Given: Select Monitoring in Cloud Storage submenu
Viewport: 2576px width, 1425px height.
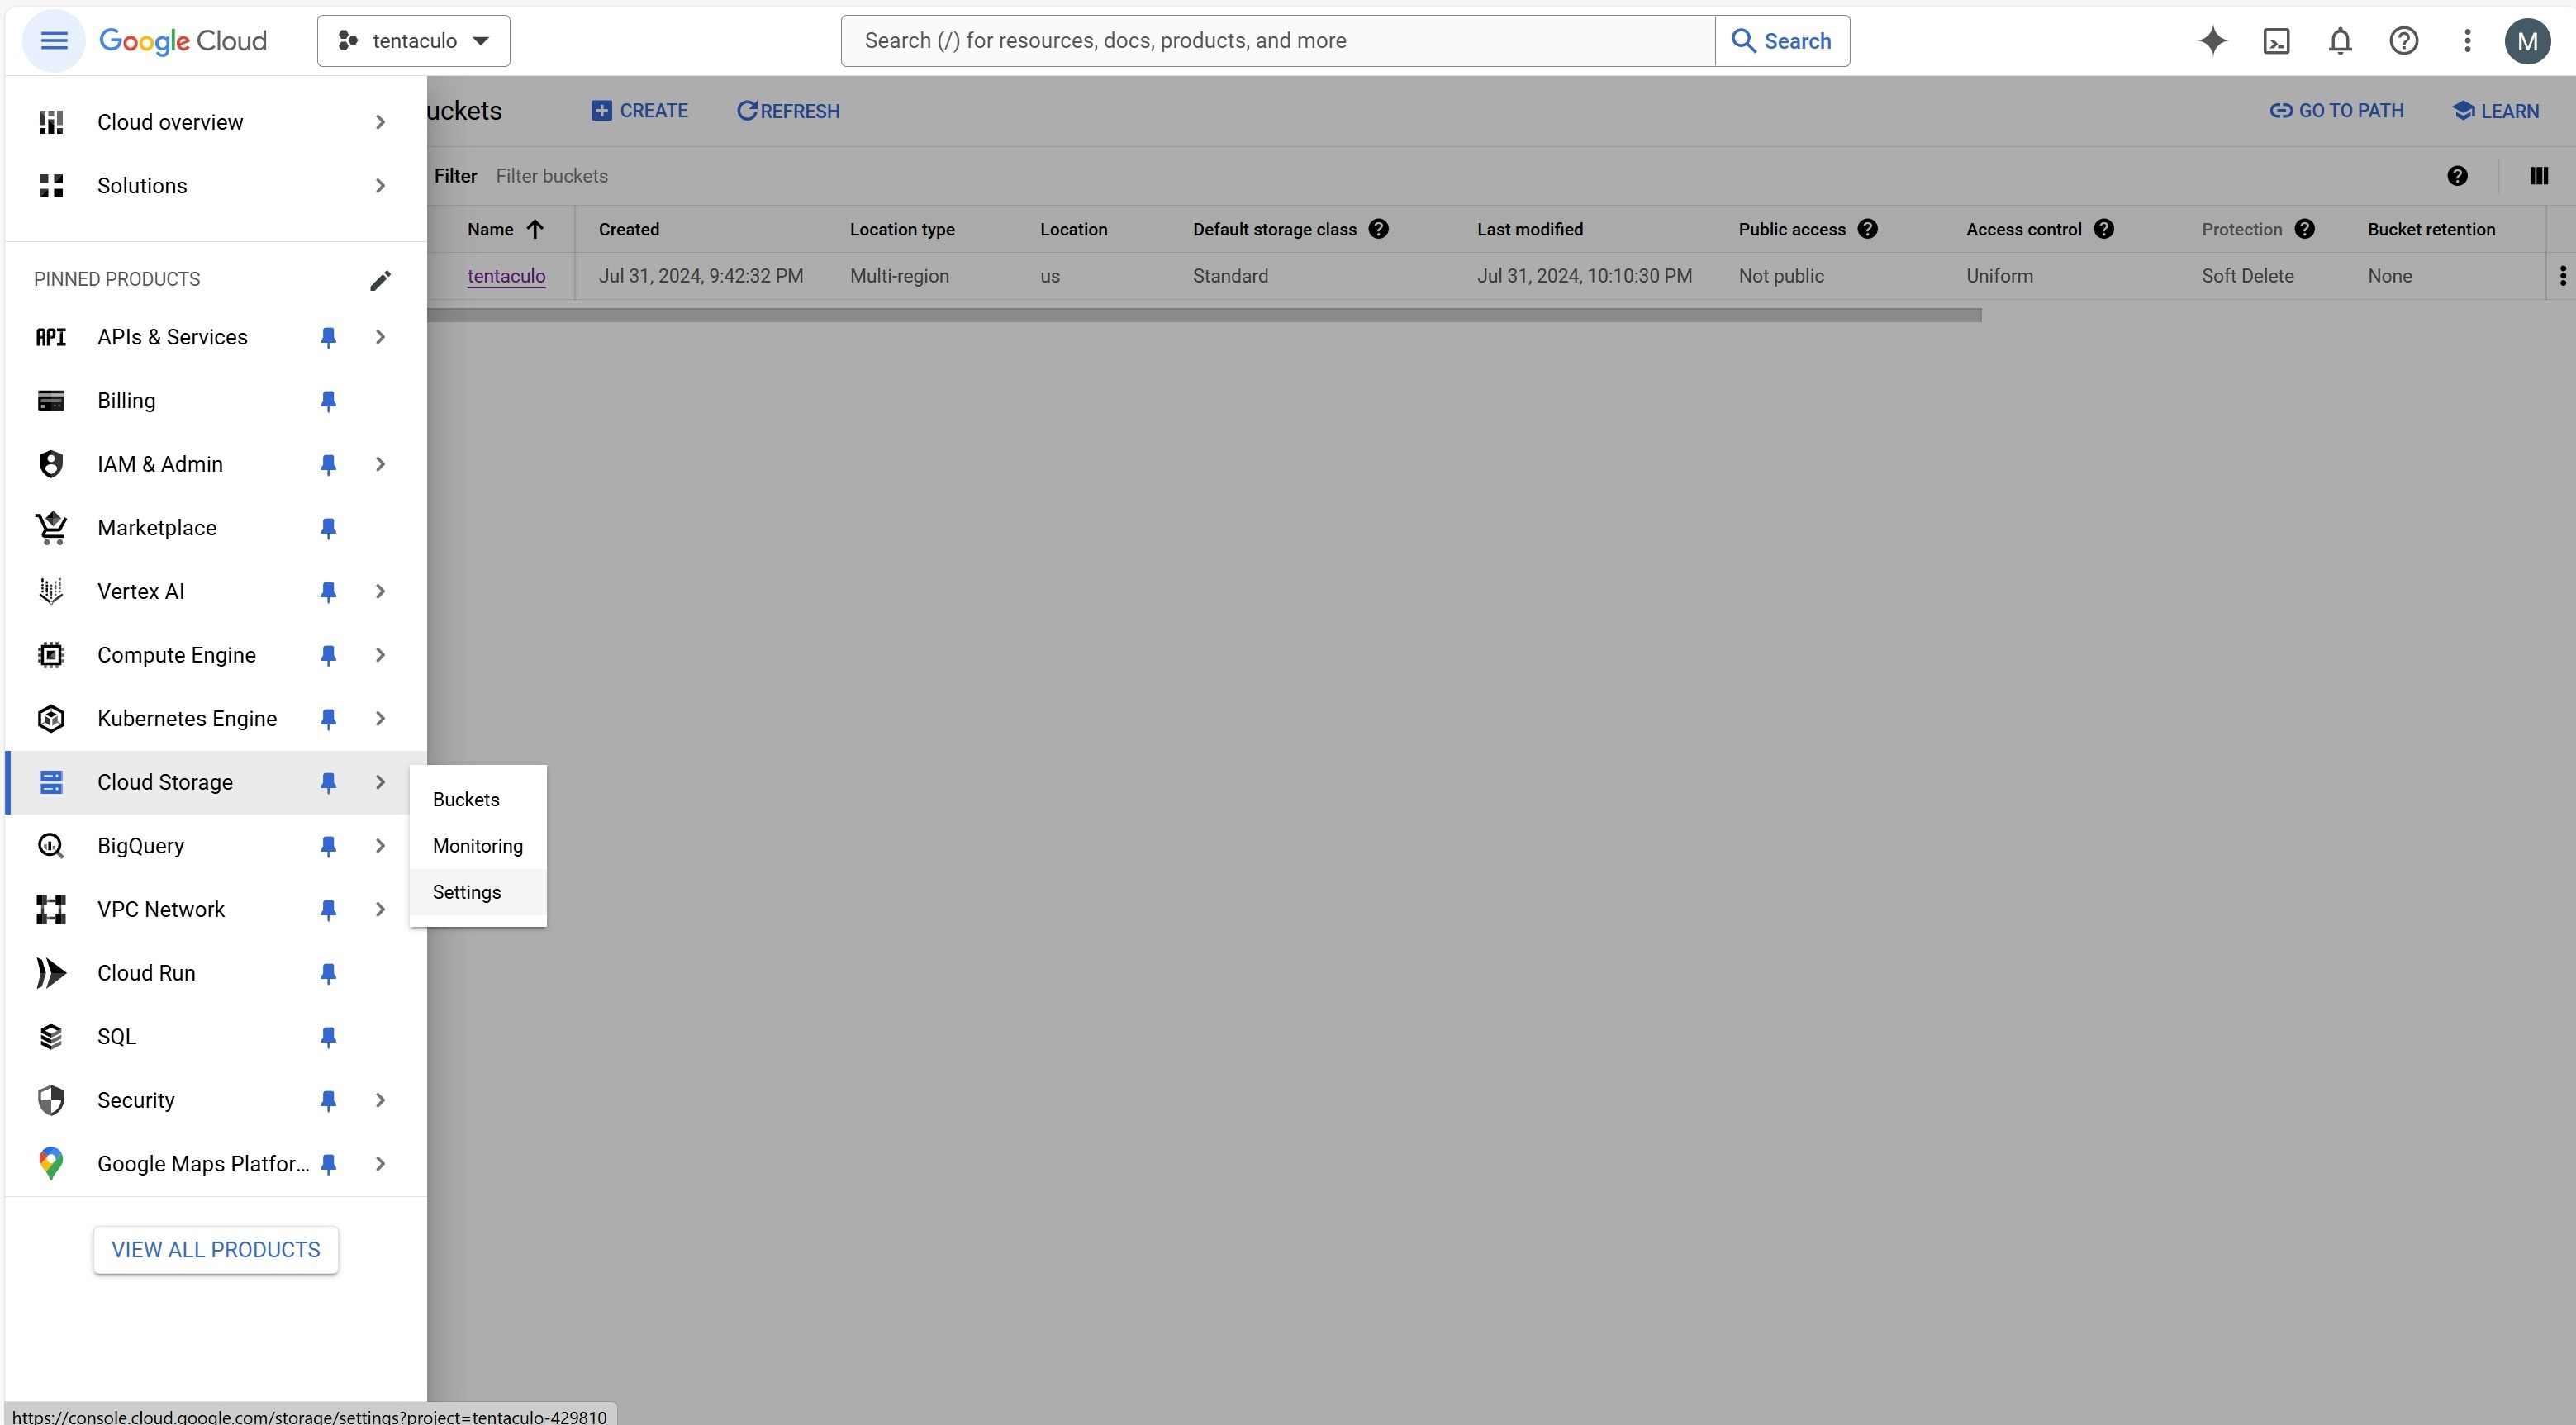Looking at the screenshot, I should [x=478, y=846].
